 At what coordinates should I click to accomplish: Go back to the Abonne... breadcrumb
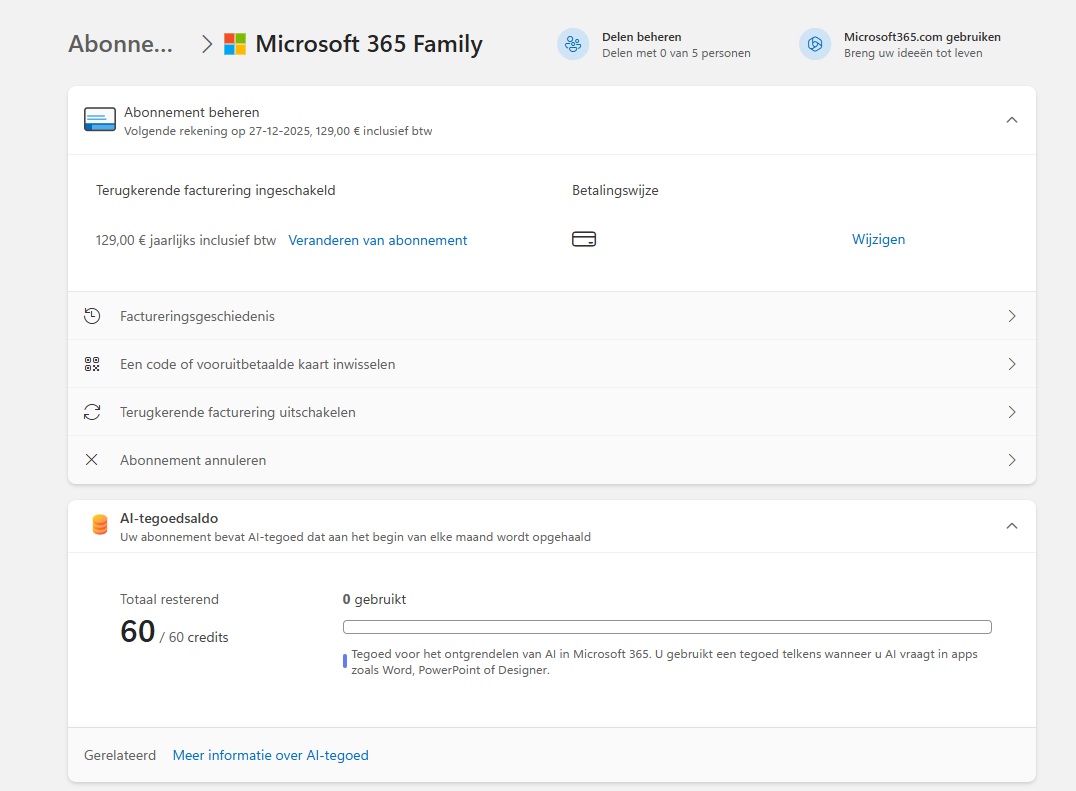click(121, 44)
